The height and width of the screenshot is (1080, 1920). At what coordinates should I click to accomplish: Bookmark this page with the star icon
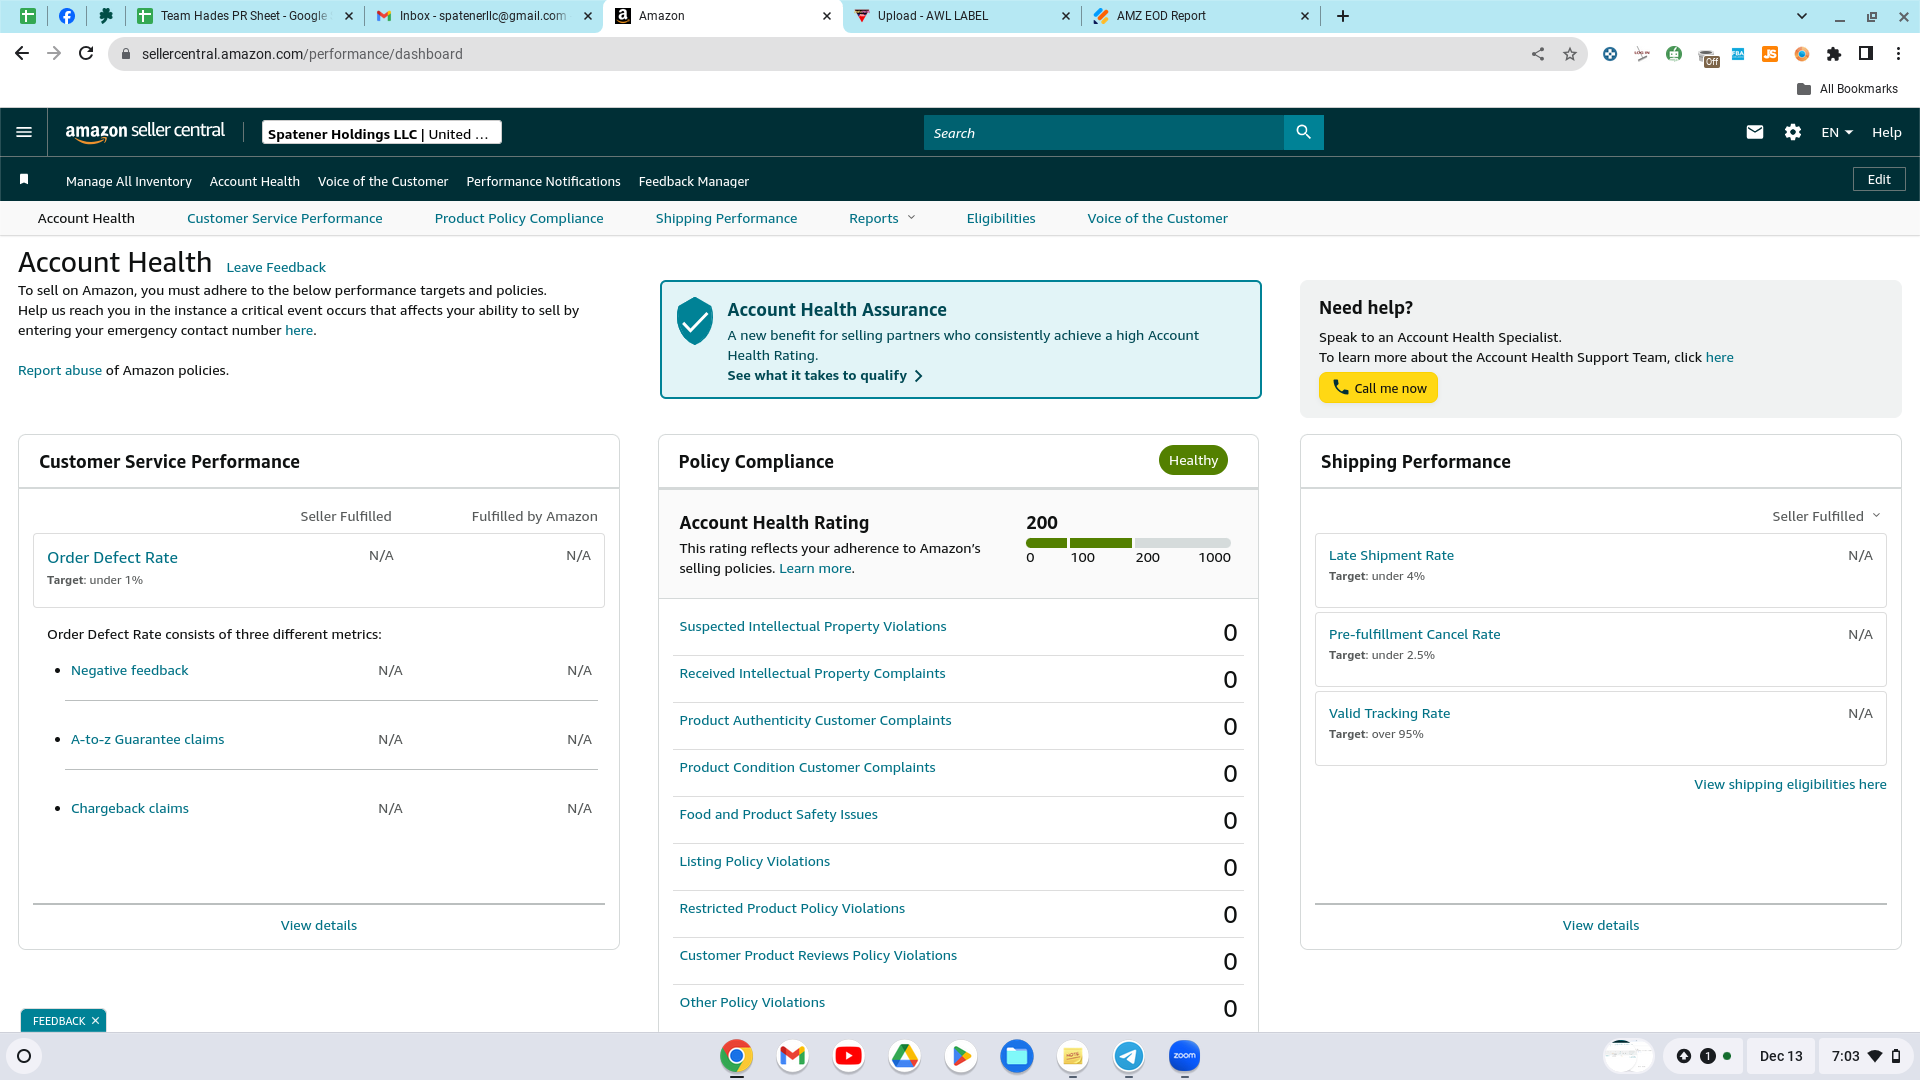pyautogui.click(x=1570, y=54)
